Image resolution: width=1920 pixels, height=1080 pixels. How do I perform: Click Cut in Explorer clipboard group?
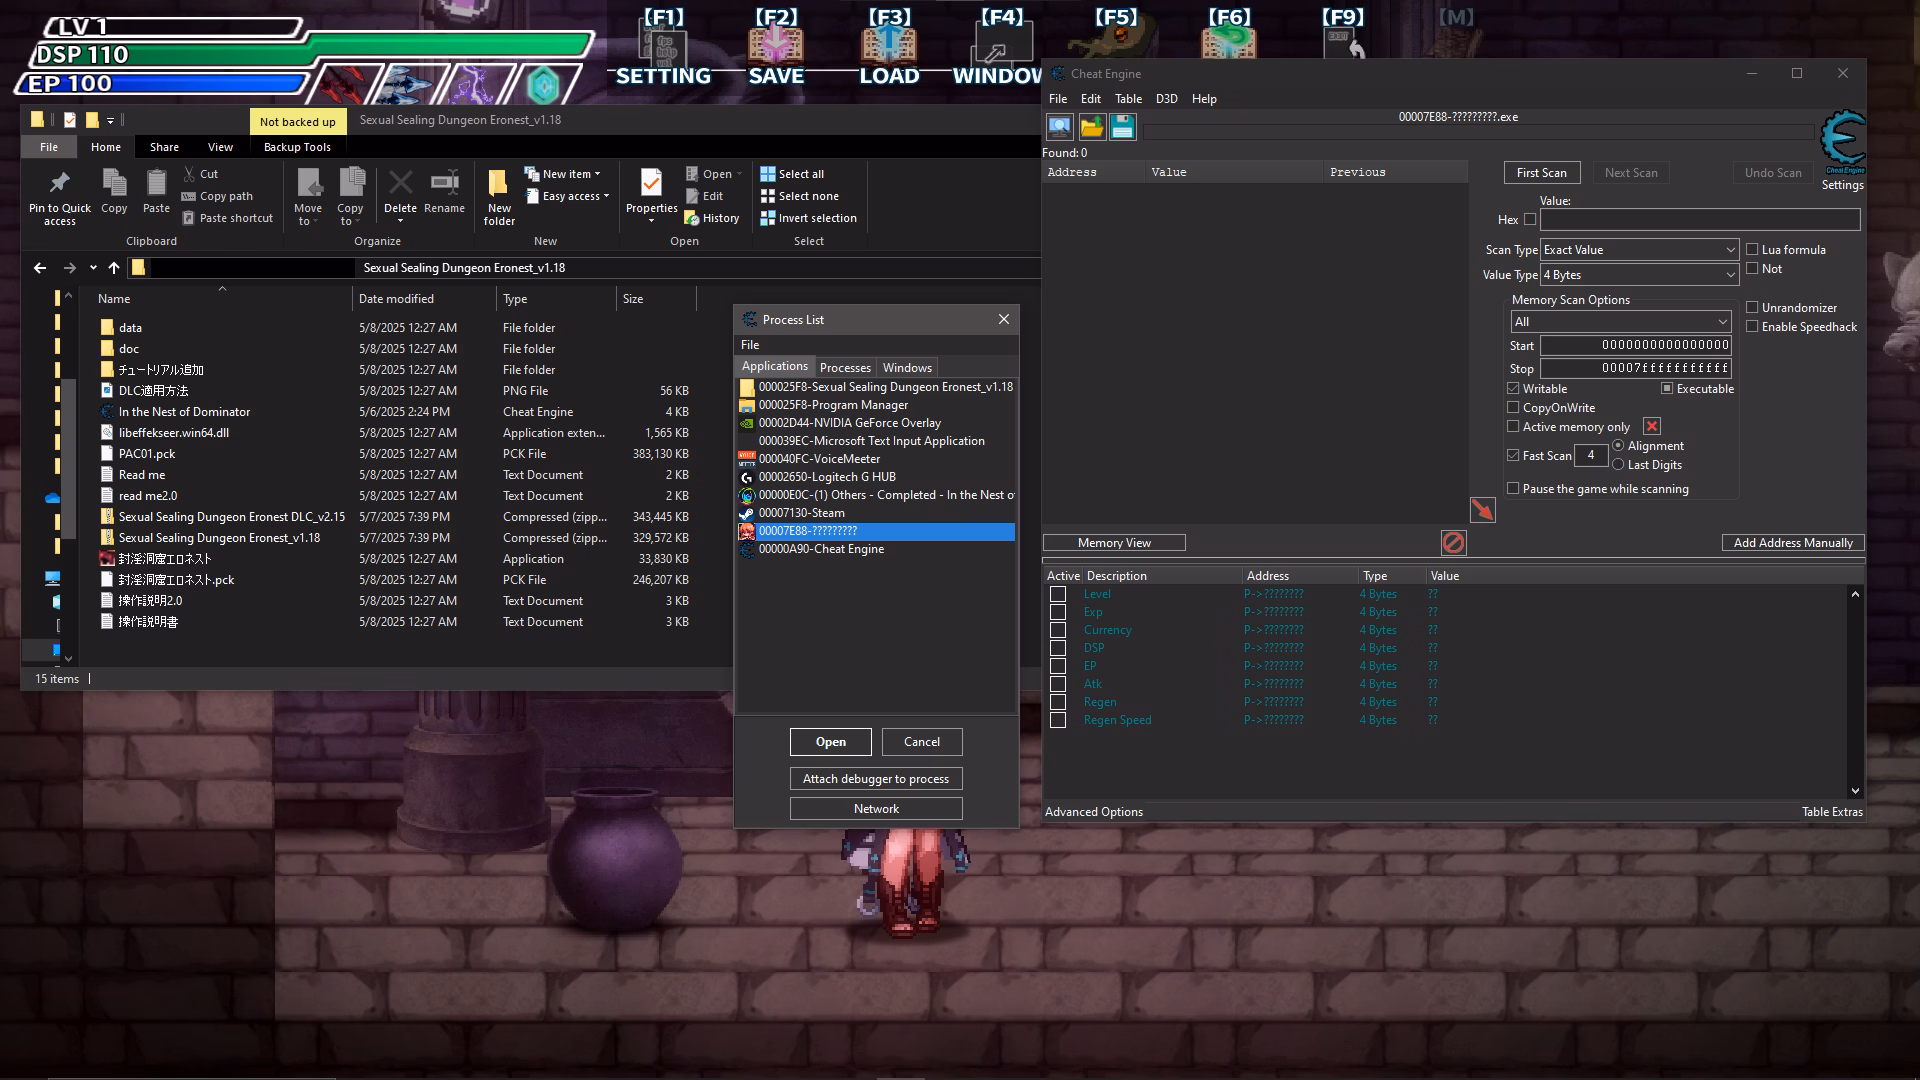(200, 174)
